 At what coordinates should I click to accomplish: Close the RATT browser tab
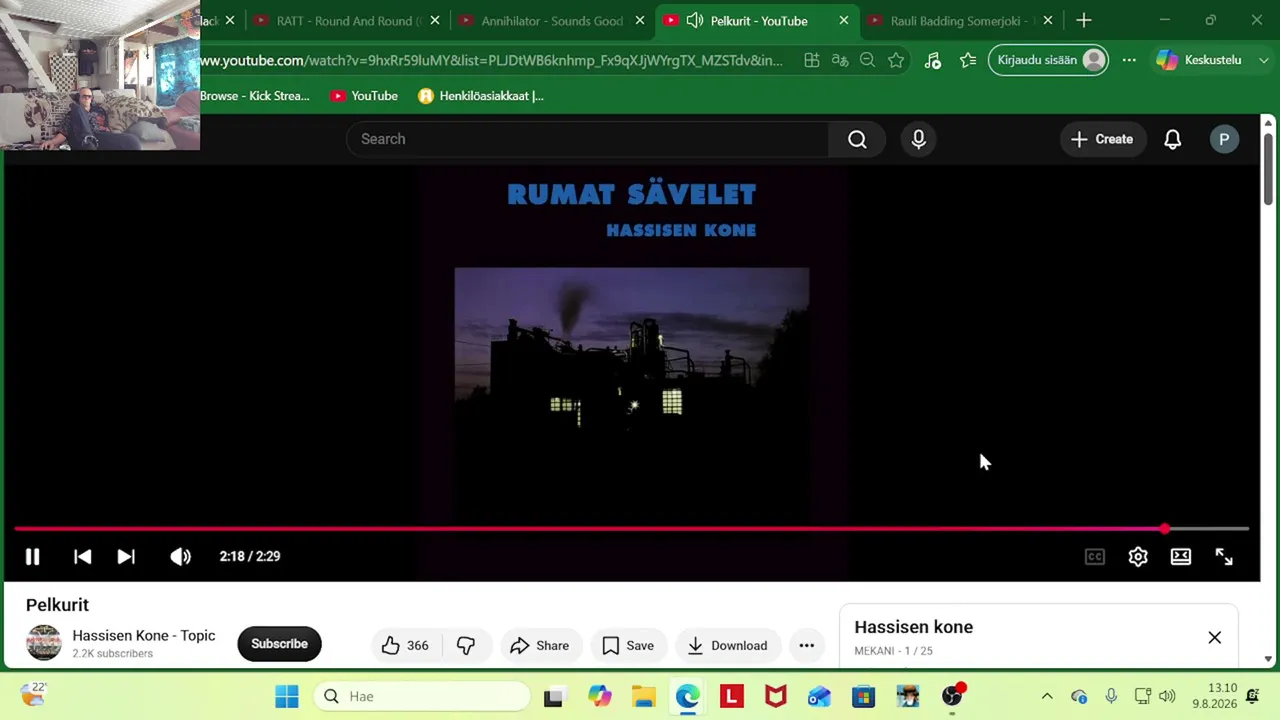tap(435, 20)
